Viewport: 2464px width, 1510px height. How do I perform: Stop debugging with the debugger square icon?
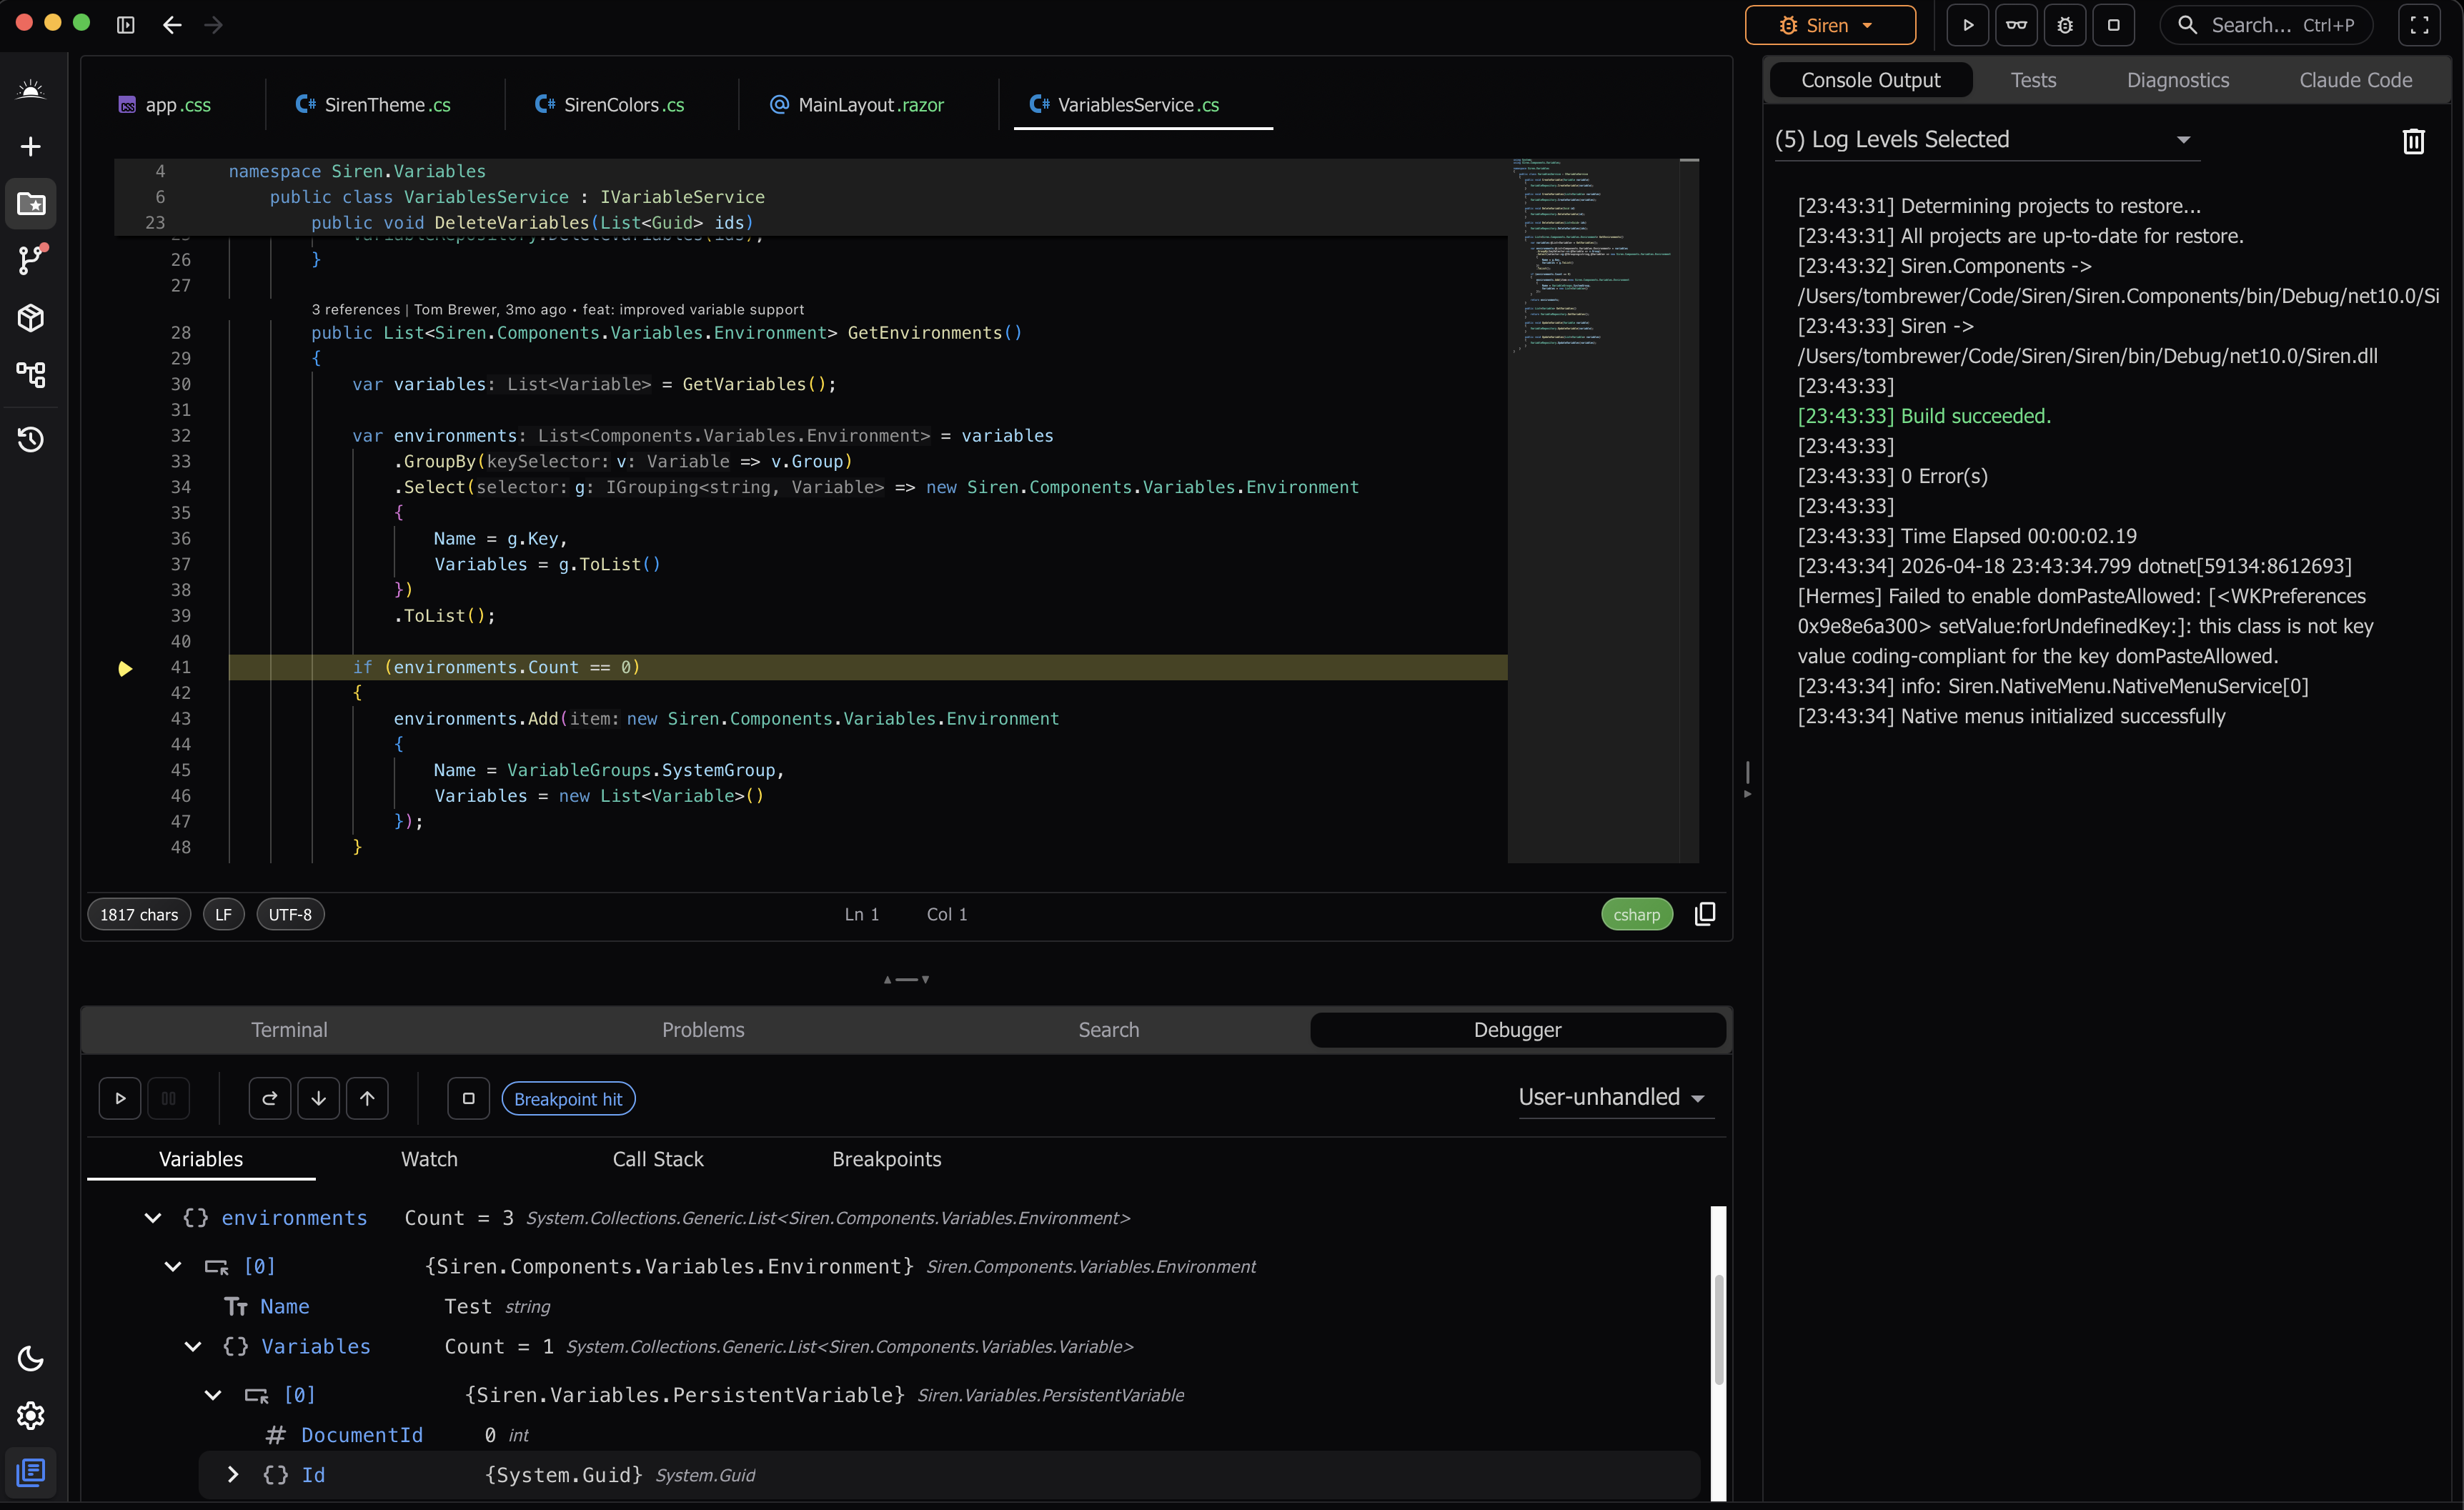pos(468,1098)
